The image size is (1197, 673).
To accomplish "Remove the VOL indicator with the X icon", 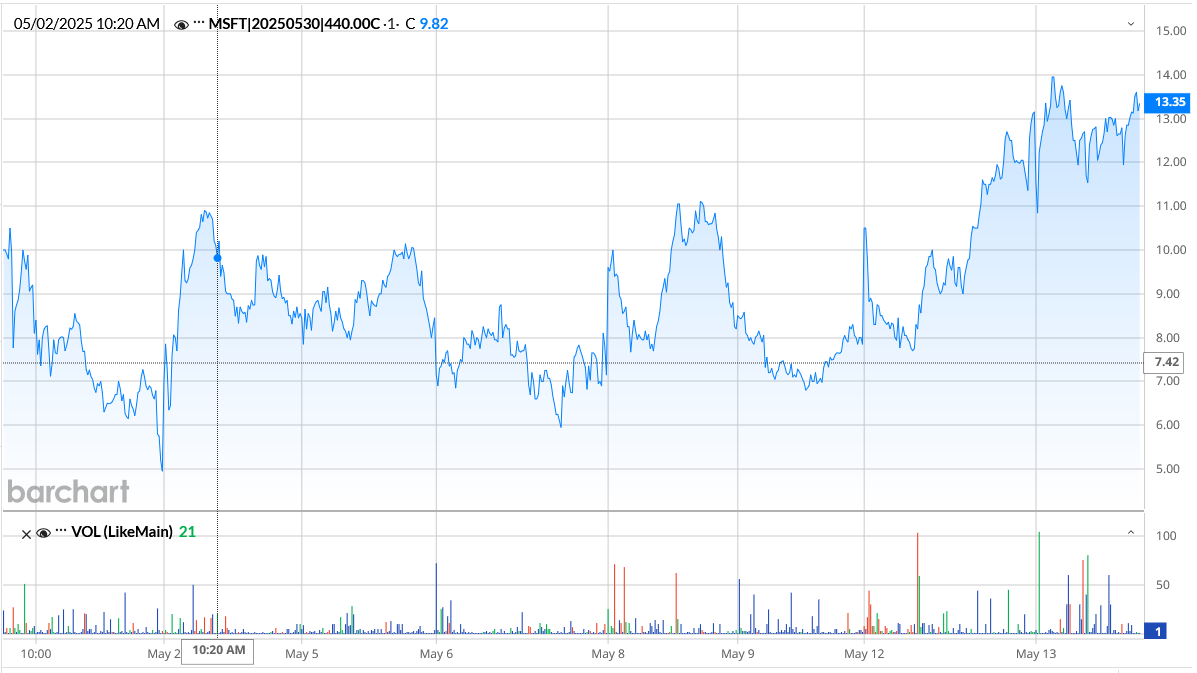I will [x=26, y=533].
